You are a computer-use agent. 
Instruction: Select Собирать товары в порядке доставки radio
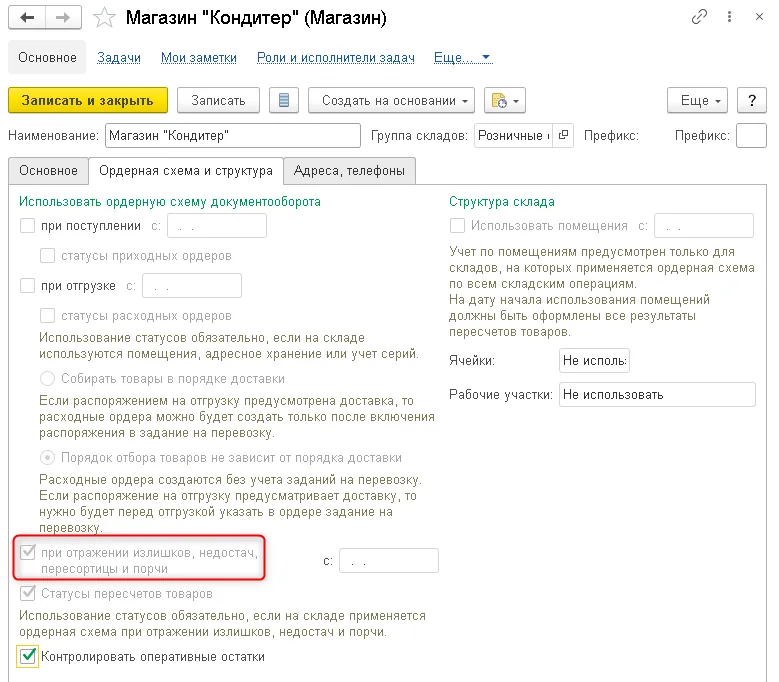click(47, 379)
